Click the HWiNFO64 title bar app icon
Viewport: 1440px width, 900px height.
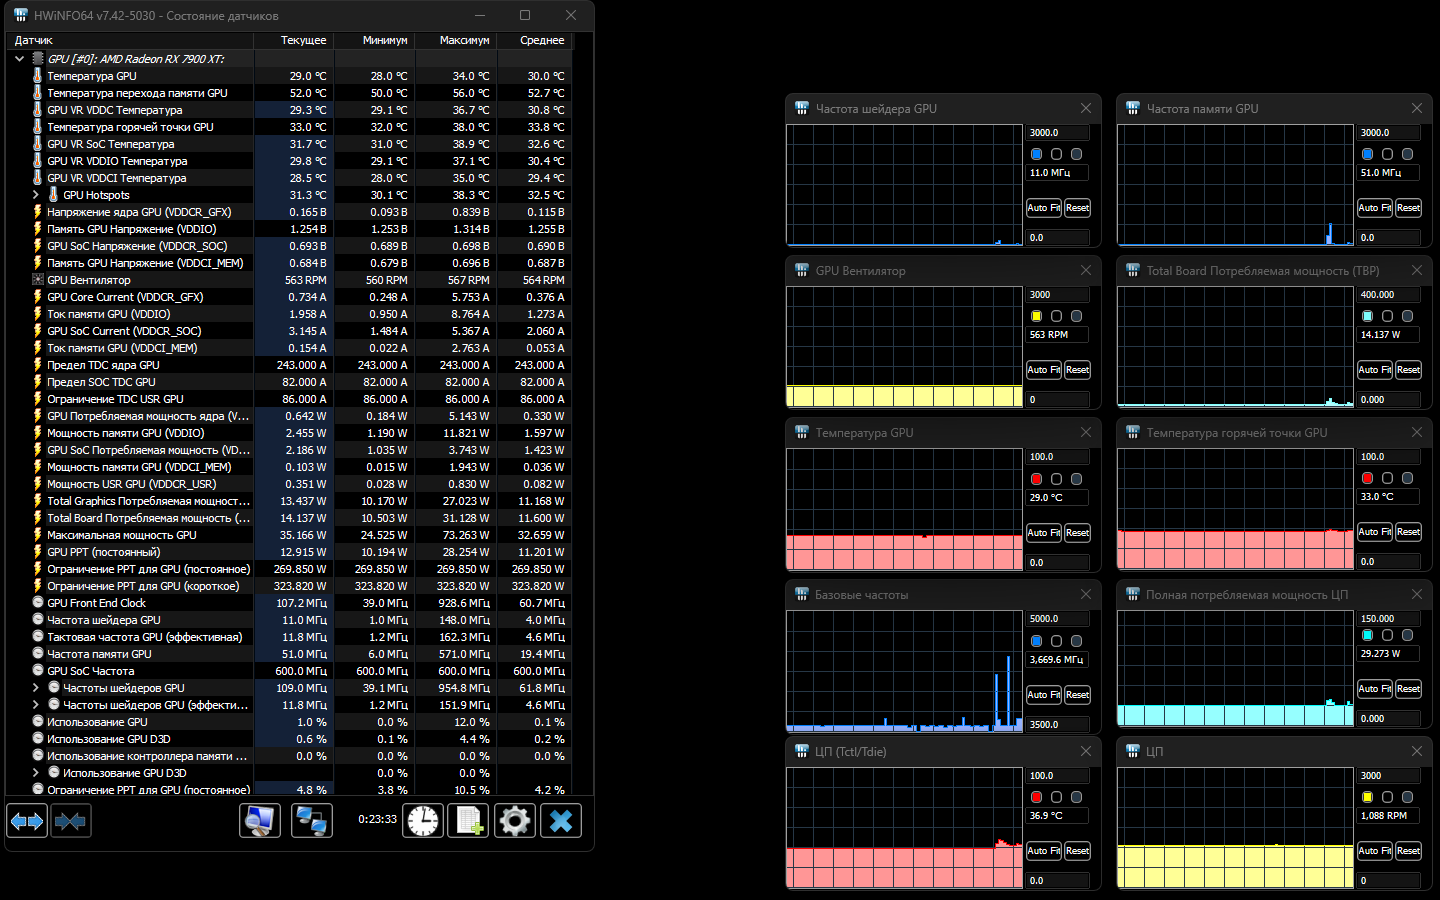coord(20,15)
